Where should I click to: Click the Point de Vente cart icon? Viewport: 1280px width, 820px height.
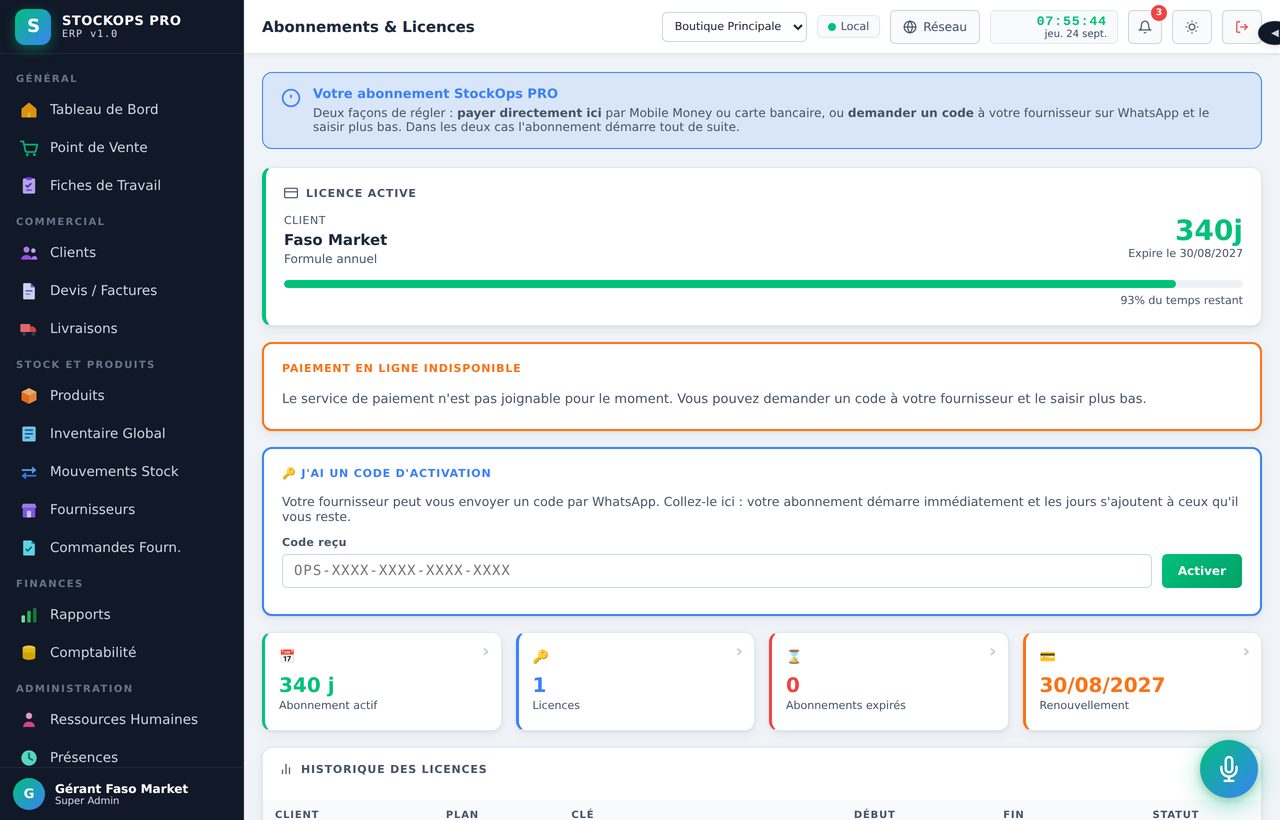pos(29,148)
